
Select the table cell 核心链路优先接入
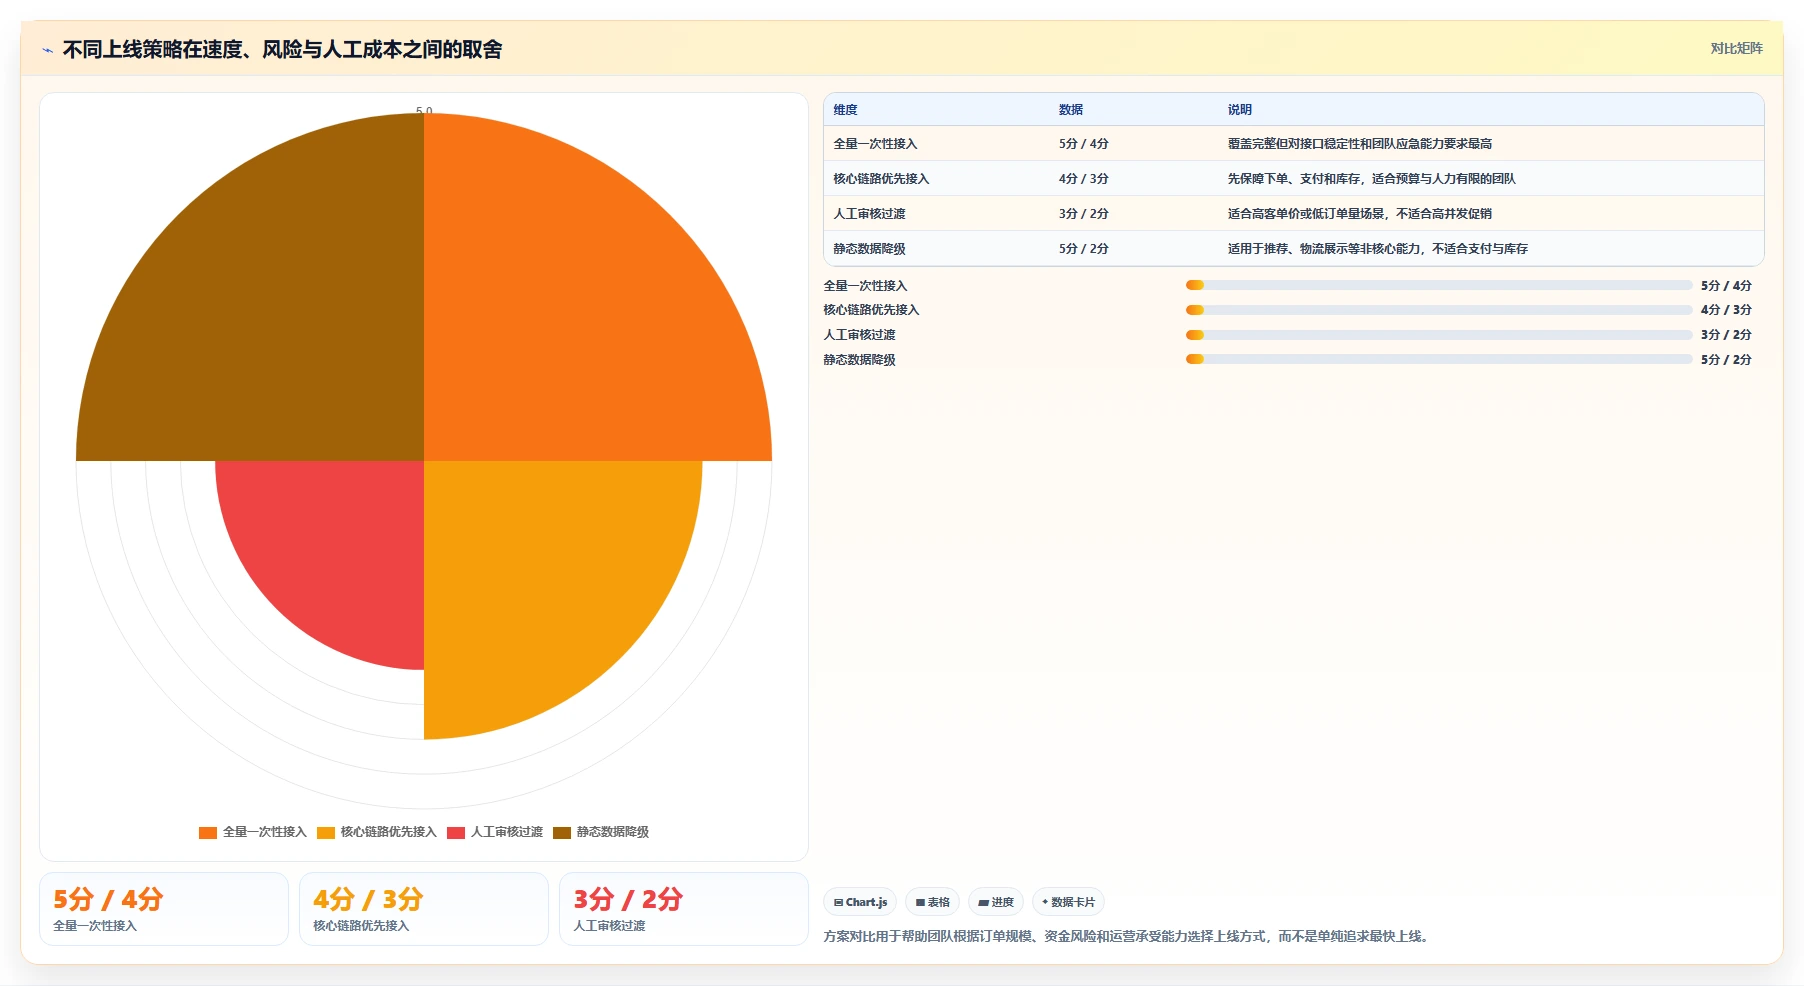[x=881, y=179]
